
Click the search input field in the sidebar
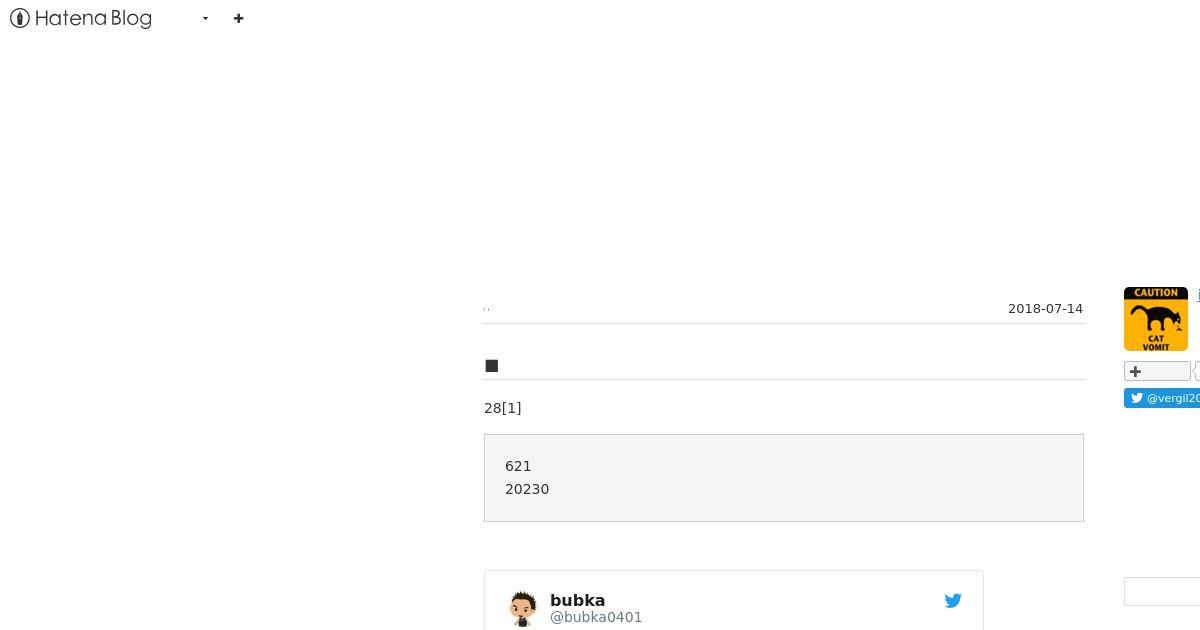pyautogui.click(x=1162, y=591)
